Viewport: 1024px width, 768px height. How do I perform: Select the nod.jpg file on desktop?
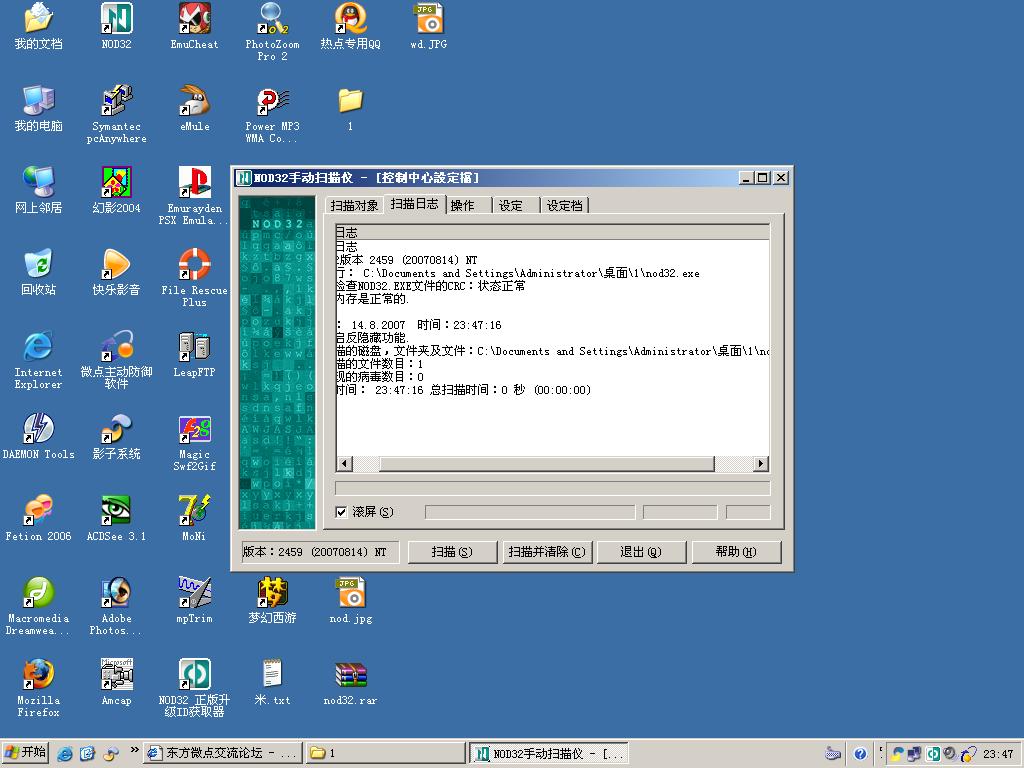click(350, 600)
